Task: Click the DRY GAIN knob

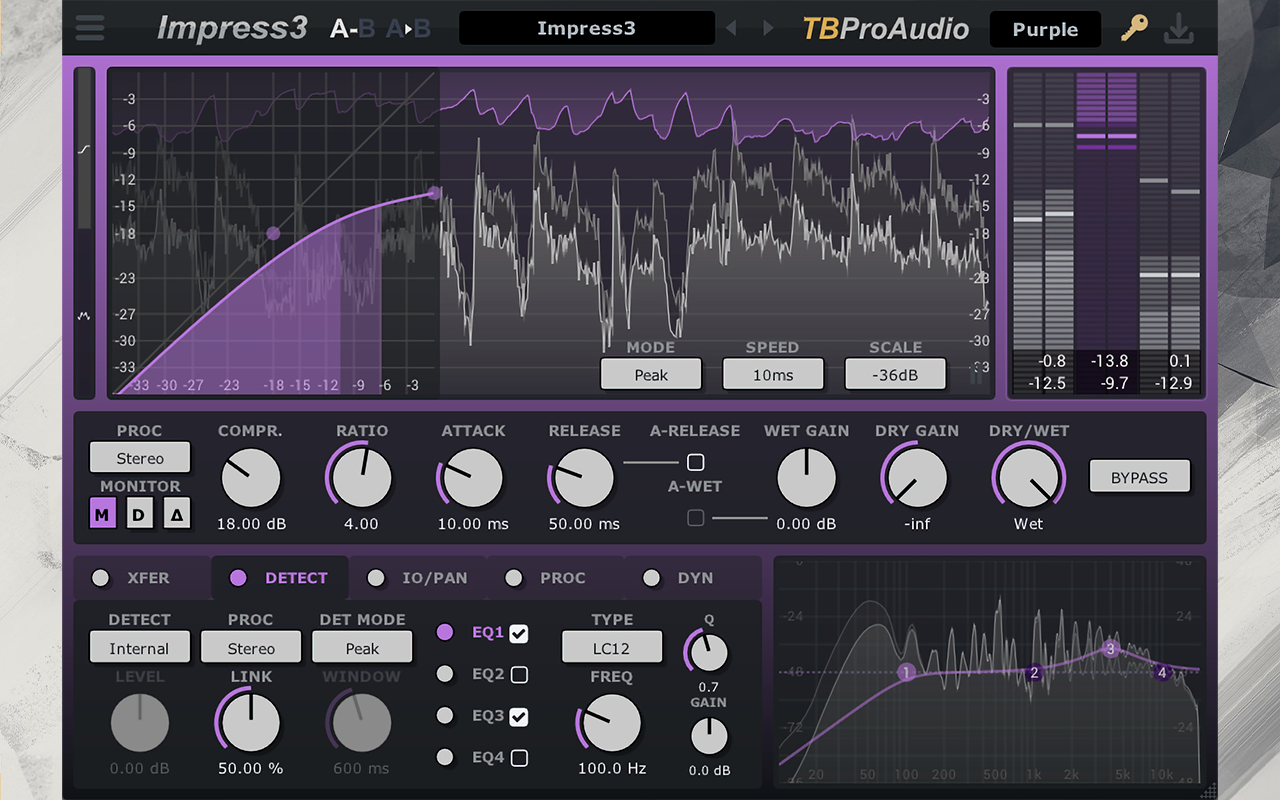Action: coord(916,477)
